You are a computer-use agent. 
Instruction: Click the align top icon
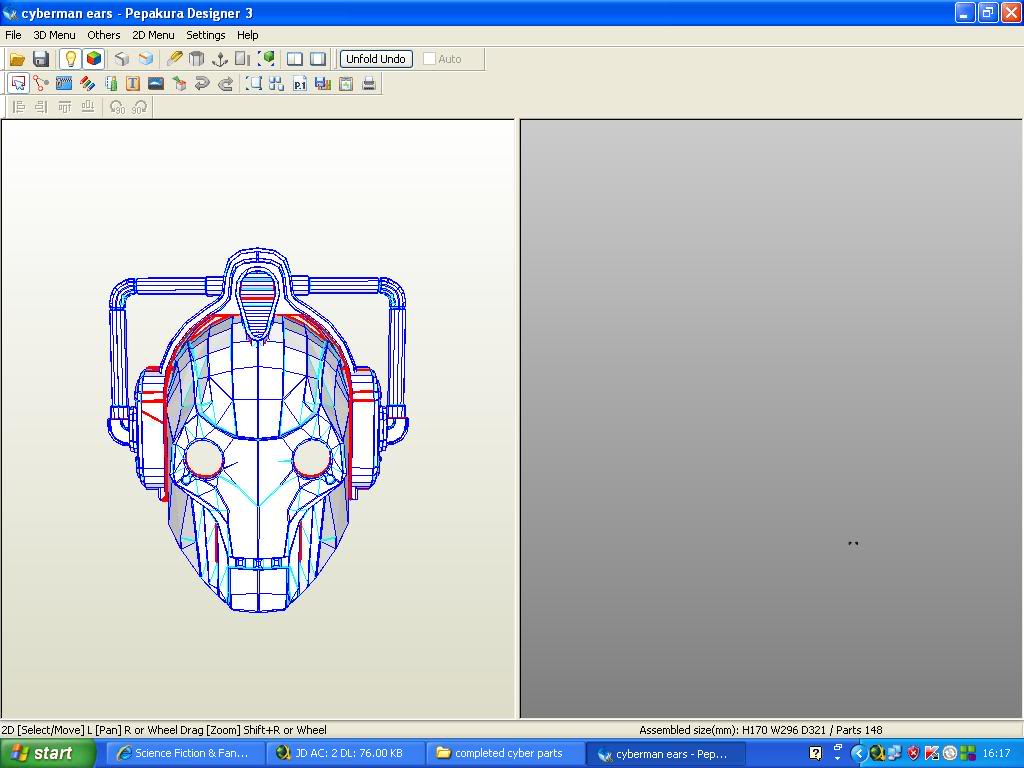point(64,107)
